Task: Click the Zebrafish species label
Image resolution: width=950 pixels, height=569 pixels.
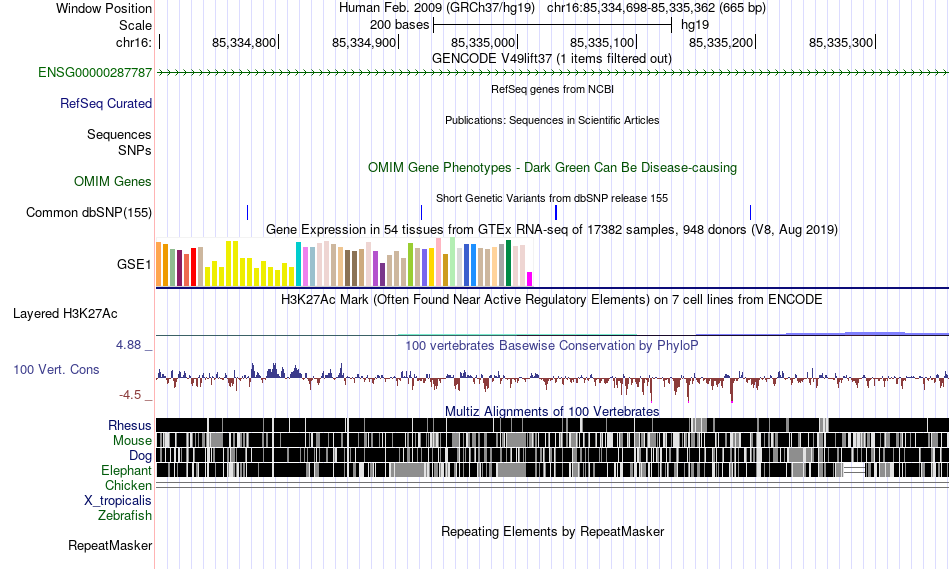Action: 125,516
